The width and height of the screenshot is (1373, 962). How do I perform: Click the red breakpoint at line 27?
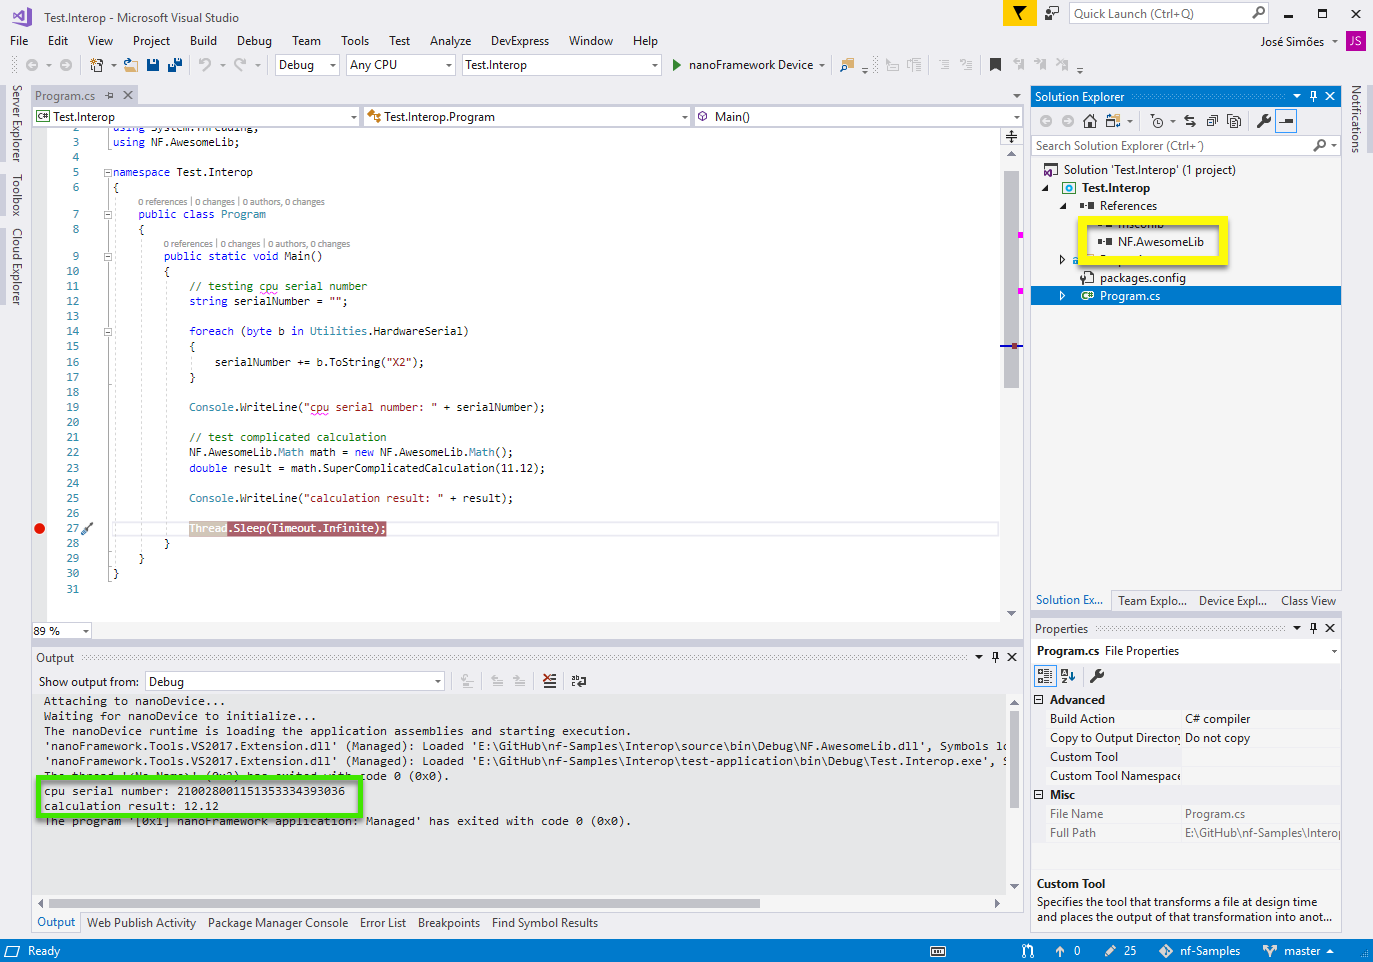[40, 528]
